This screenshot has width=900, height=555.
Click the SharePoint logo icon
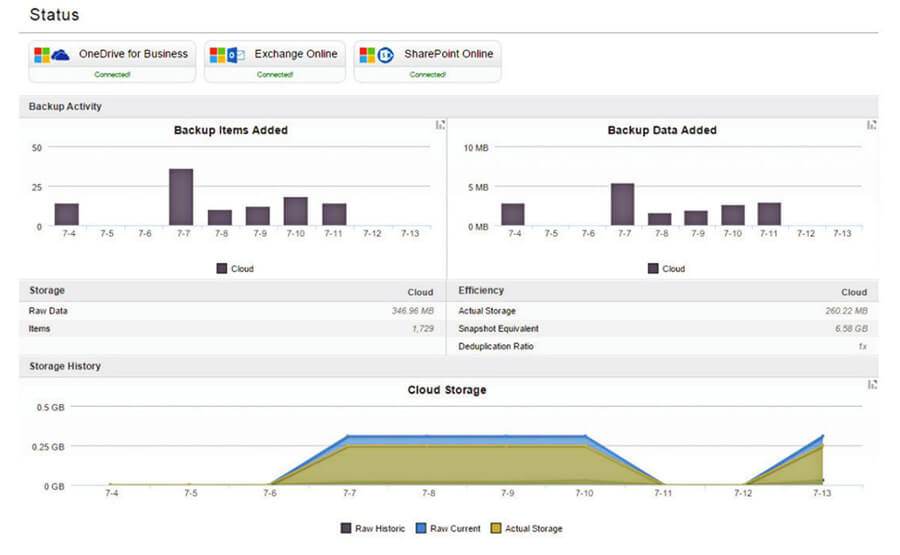(x=386, y=55)
